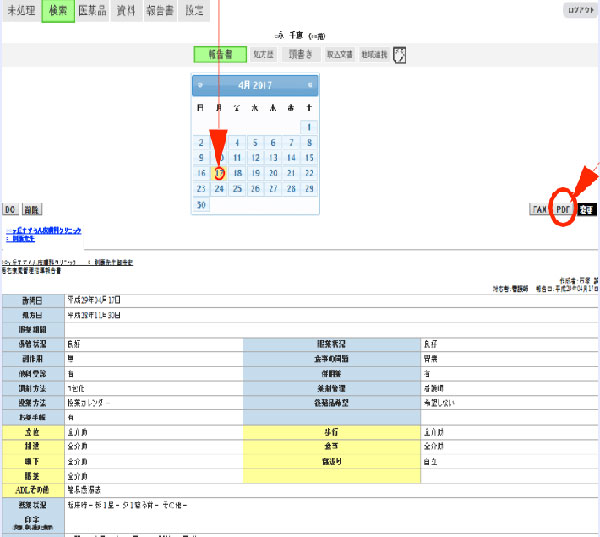Select day 29 in the calendar
The image size is (600, 537).
tap(309, 189)
